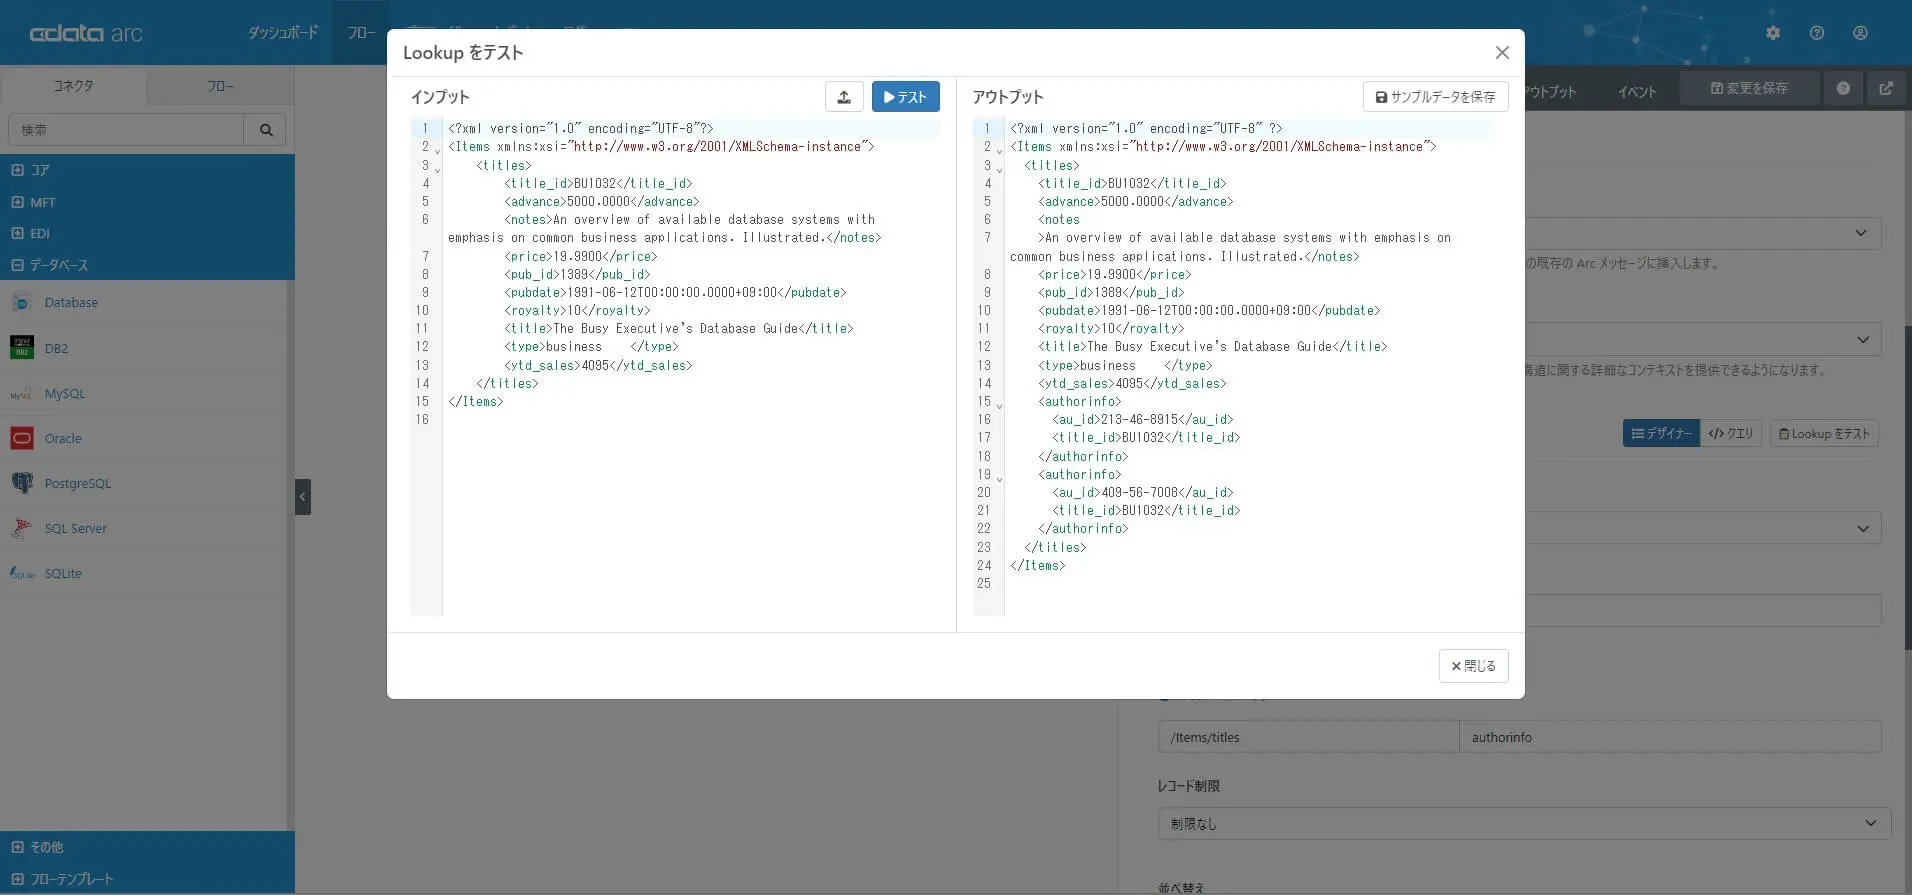Switch to the コネクタ sidebar tab

73,86
